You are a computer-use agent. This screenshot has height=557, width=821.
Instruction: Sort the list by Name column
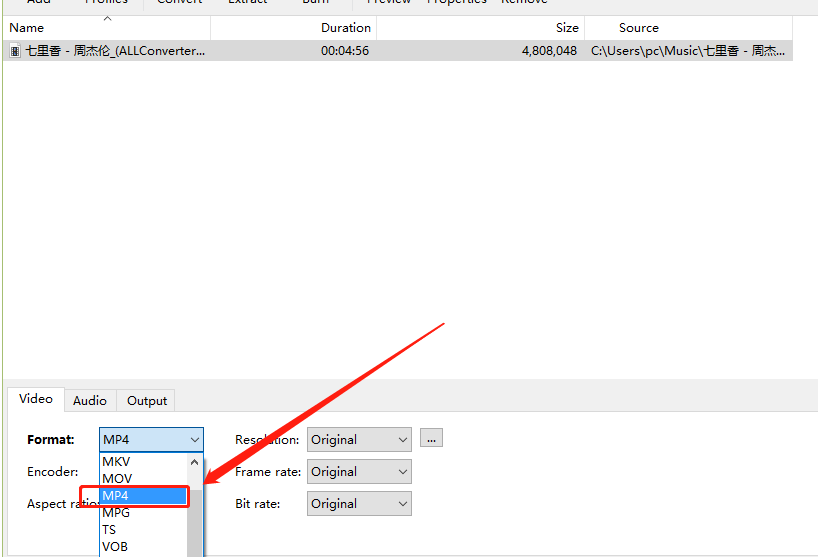click(107, 28)
